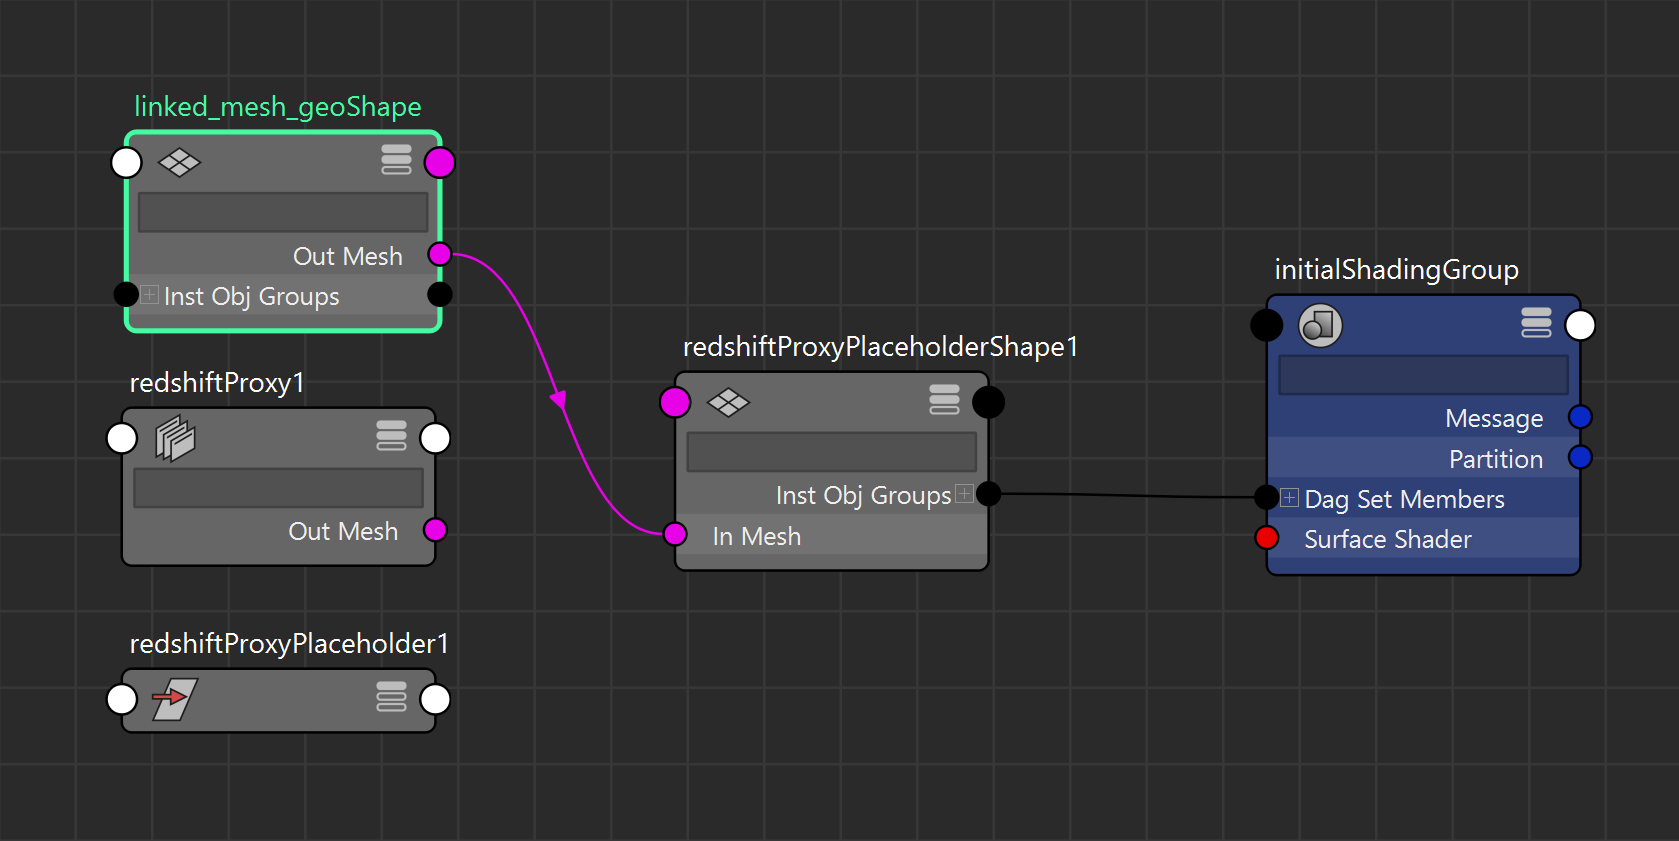Click white output port atop initialShadingGroup
Screen dimensions: 1679x841
pos(1580,325)
